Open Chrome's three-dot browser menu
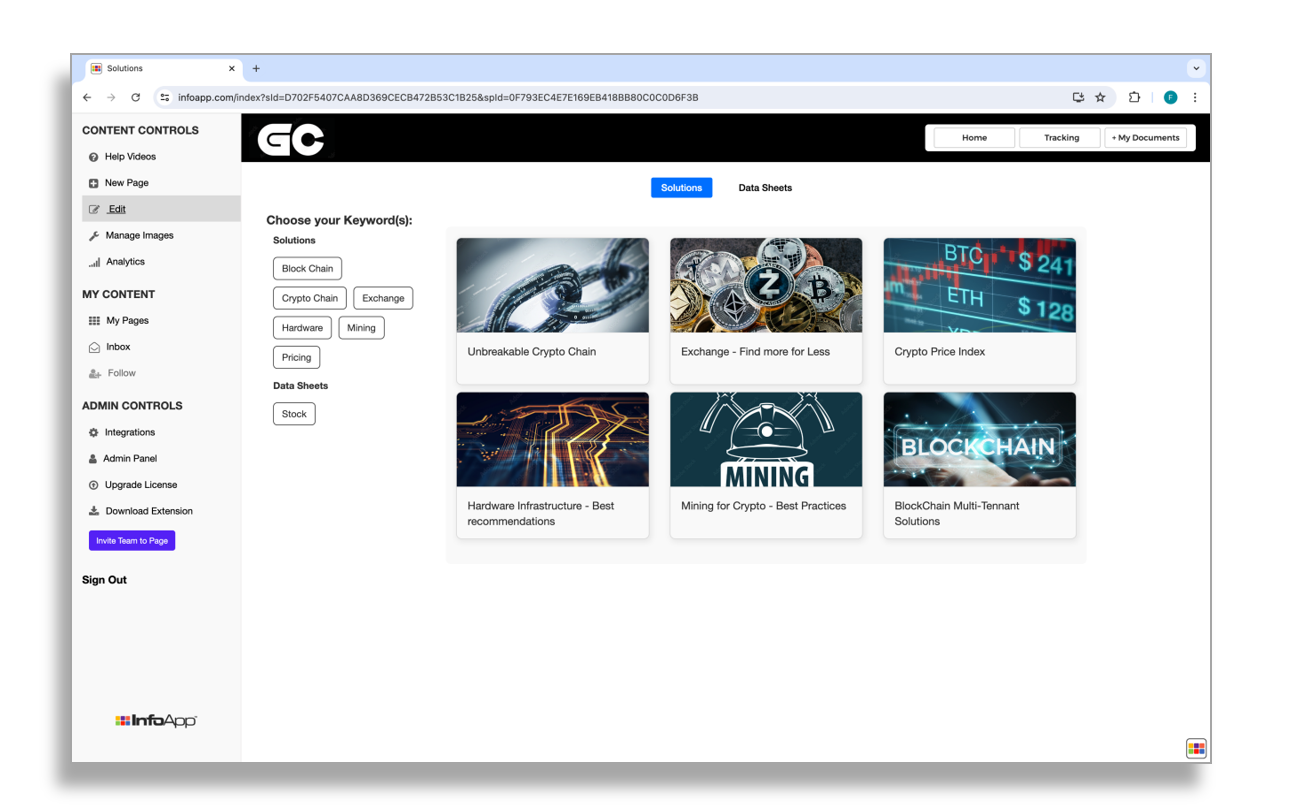 (x=1195, y=97)
